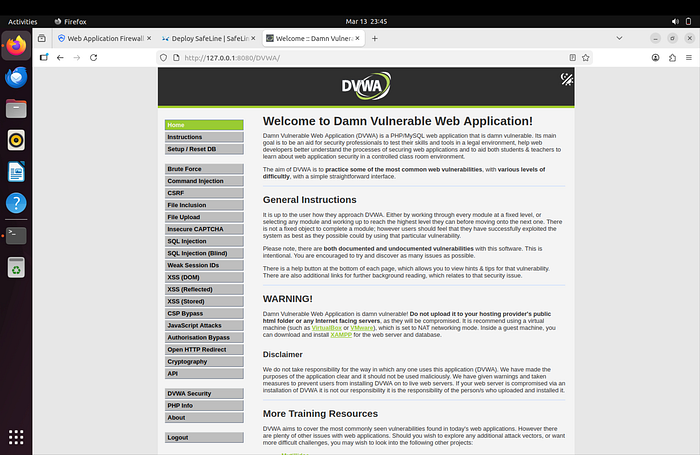Open the JavaScript Attacks module
The width and height of the screenshot is (700, 455).
(x=204, y=326)
